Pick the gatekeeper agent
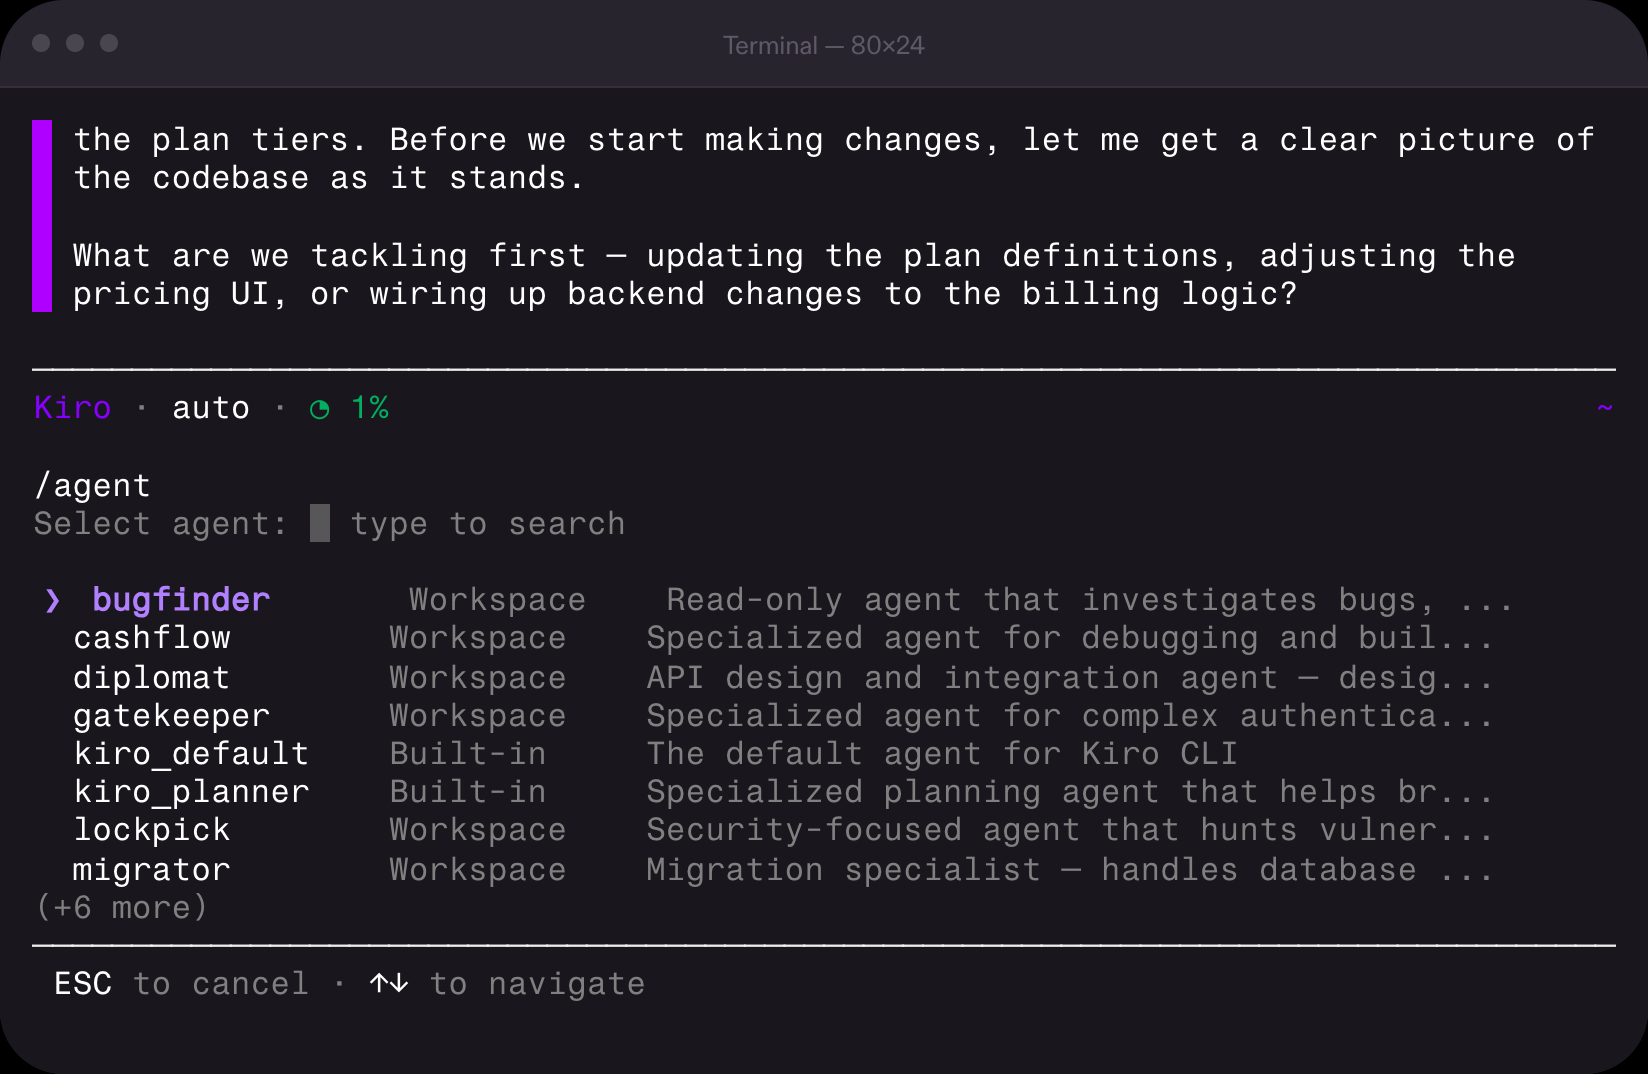Screen dimensions: 1648x1074 click(171, 716)
